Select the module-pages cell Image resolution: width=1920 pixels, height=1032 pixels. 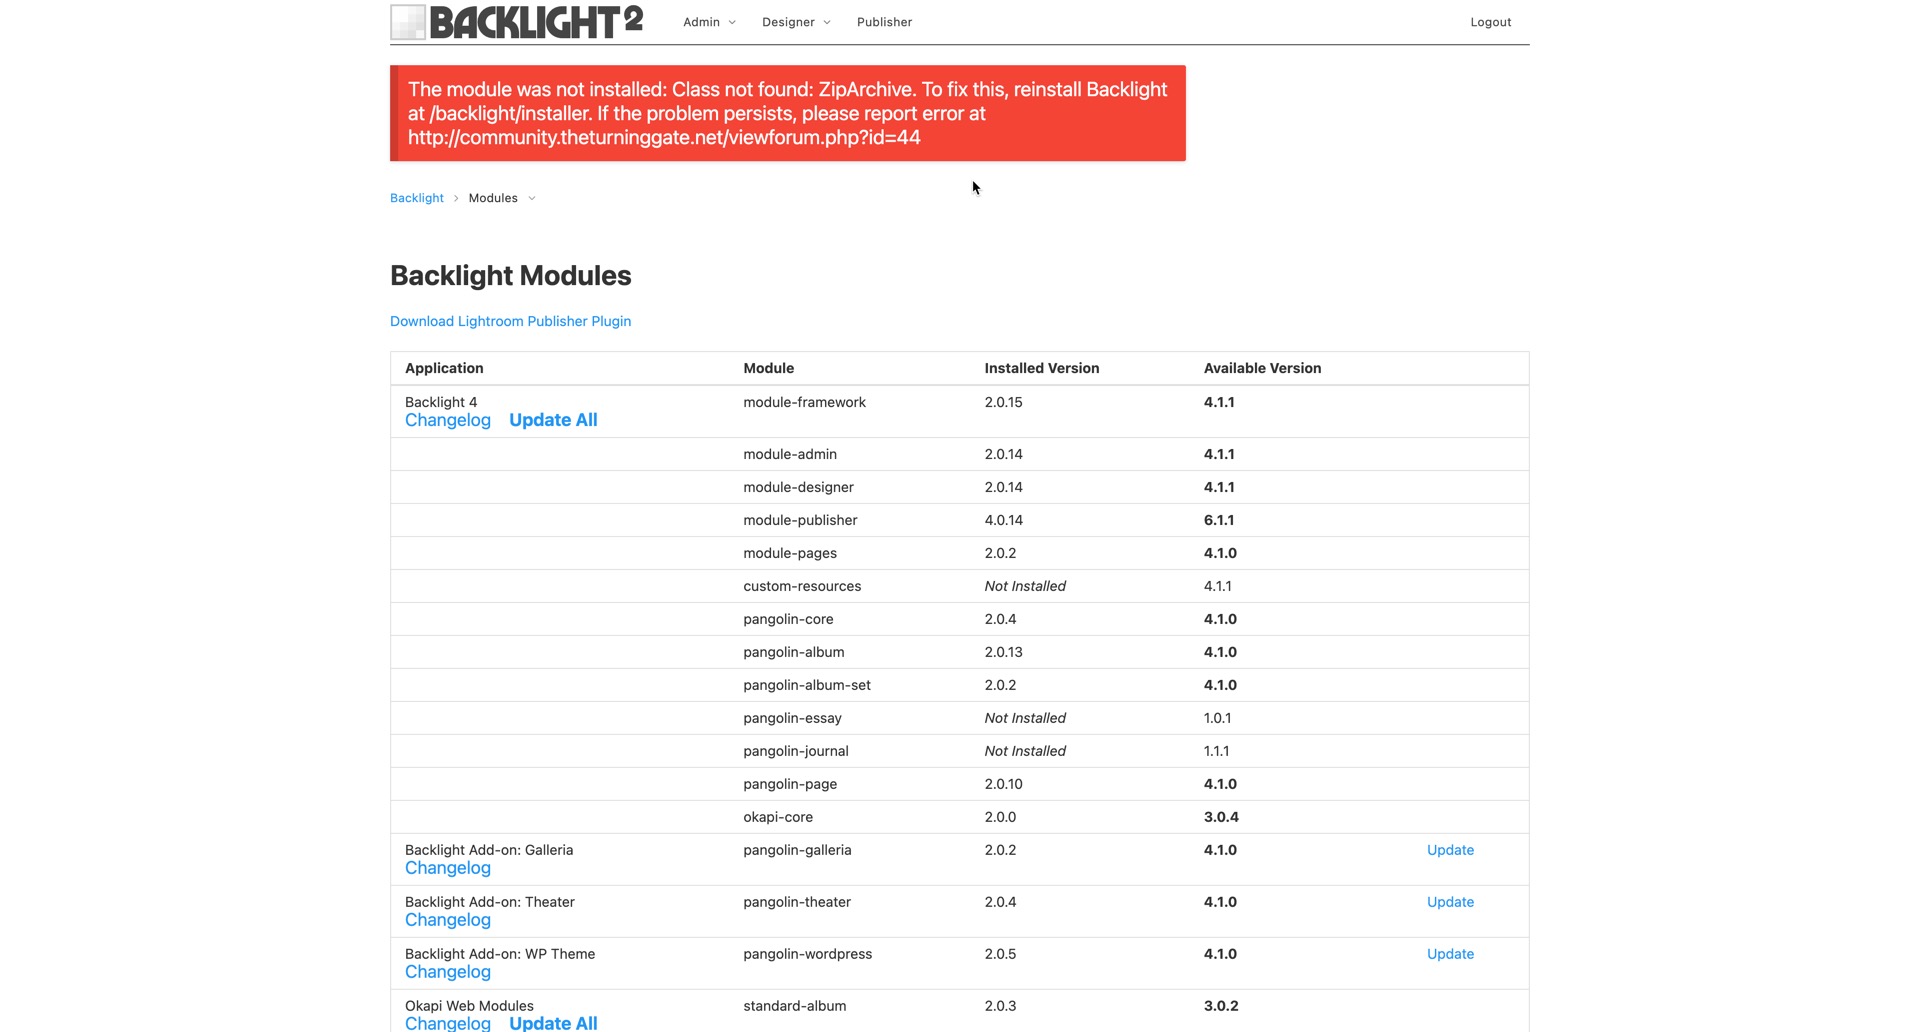tap(790, 553)
